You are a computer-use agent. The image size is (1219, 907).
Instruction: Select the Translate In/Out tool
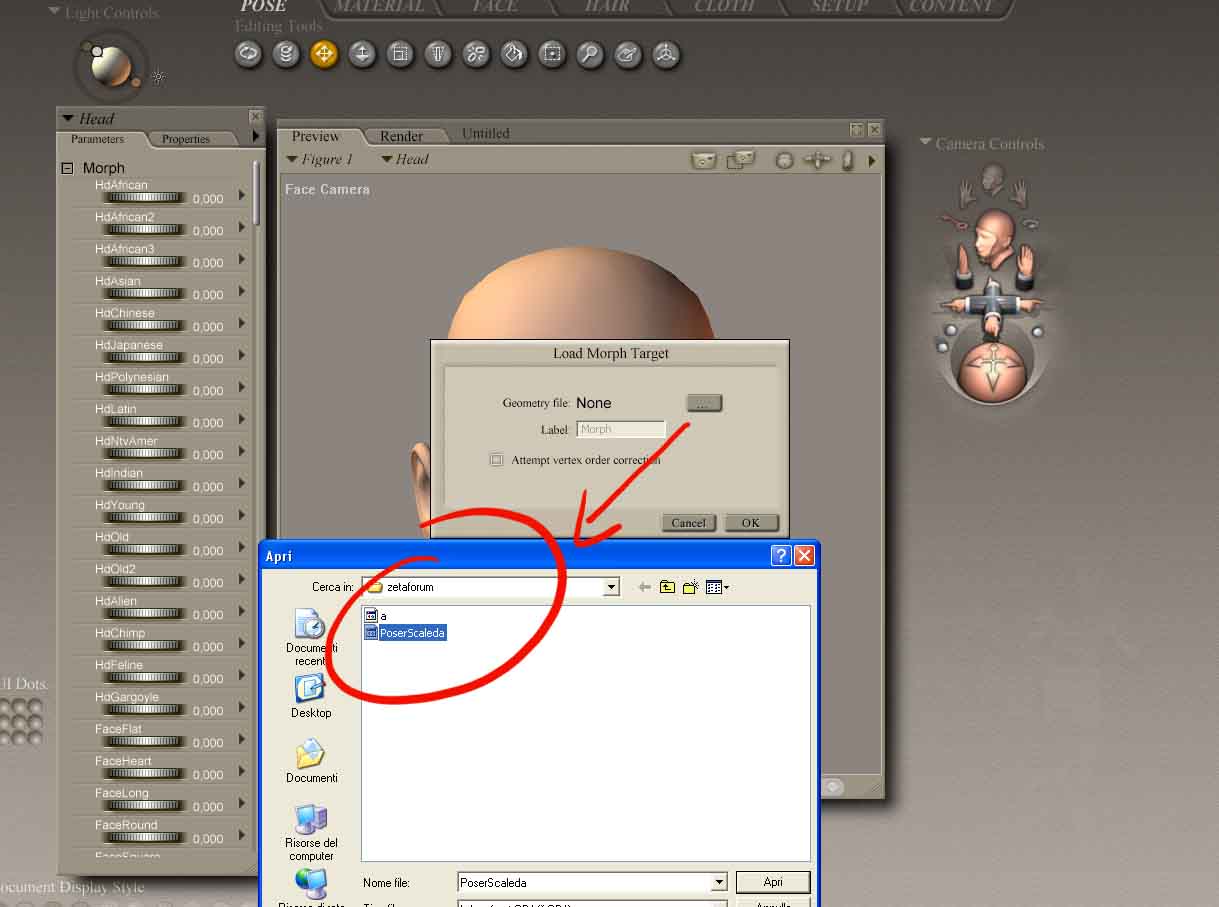(x=362, y=54)
